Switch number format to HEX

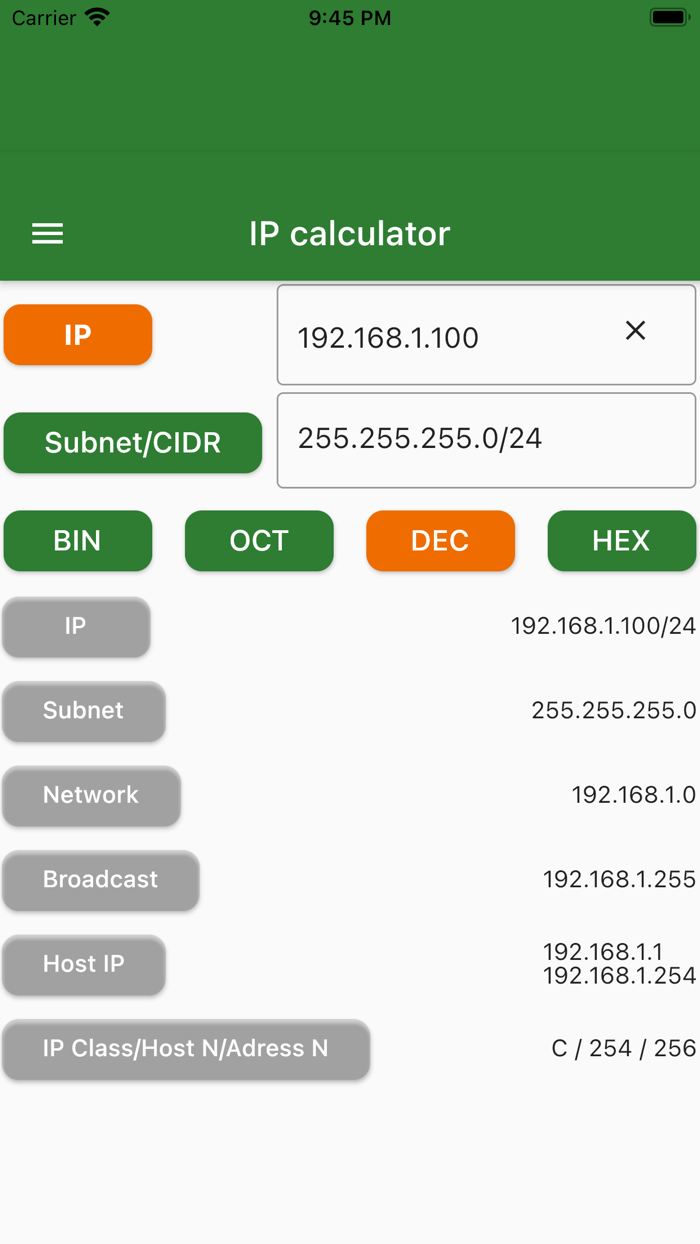tap(622, 541)
